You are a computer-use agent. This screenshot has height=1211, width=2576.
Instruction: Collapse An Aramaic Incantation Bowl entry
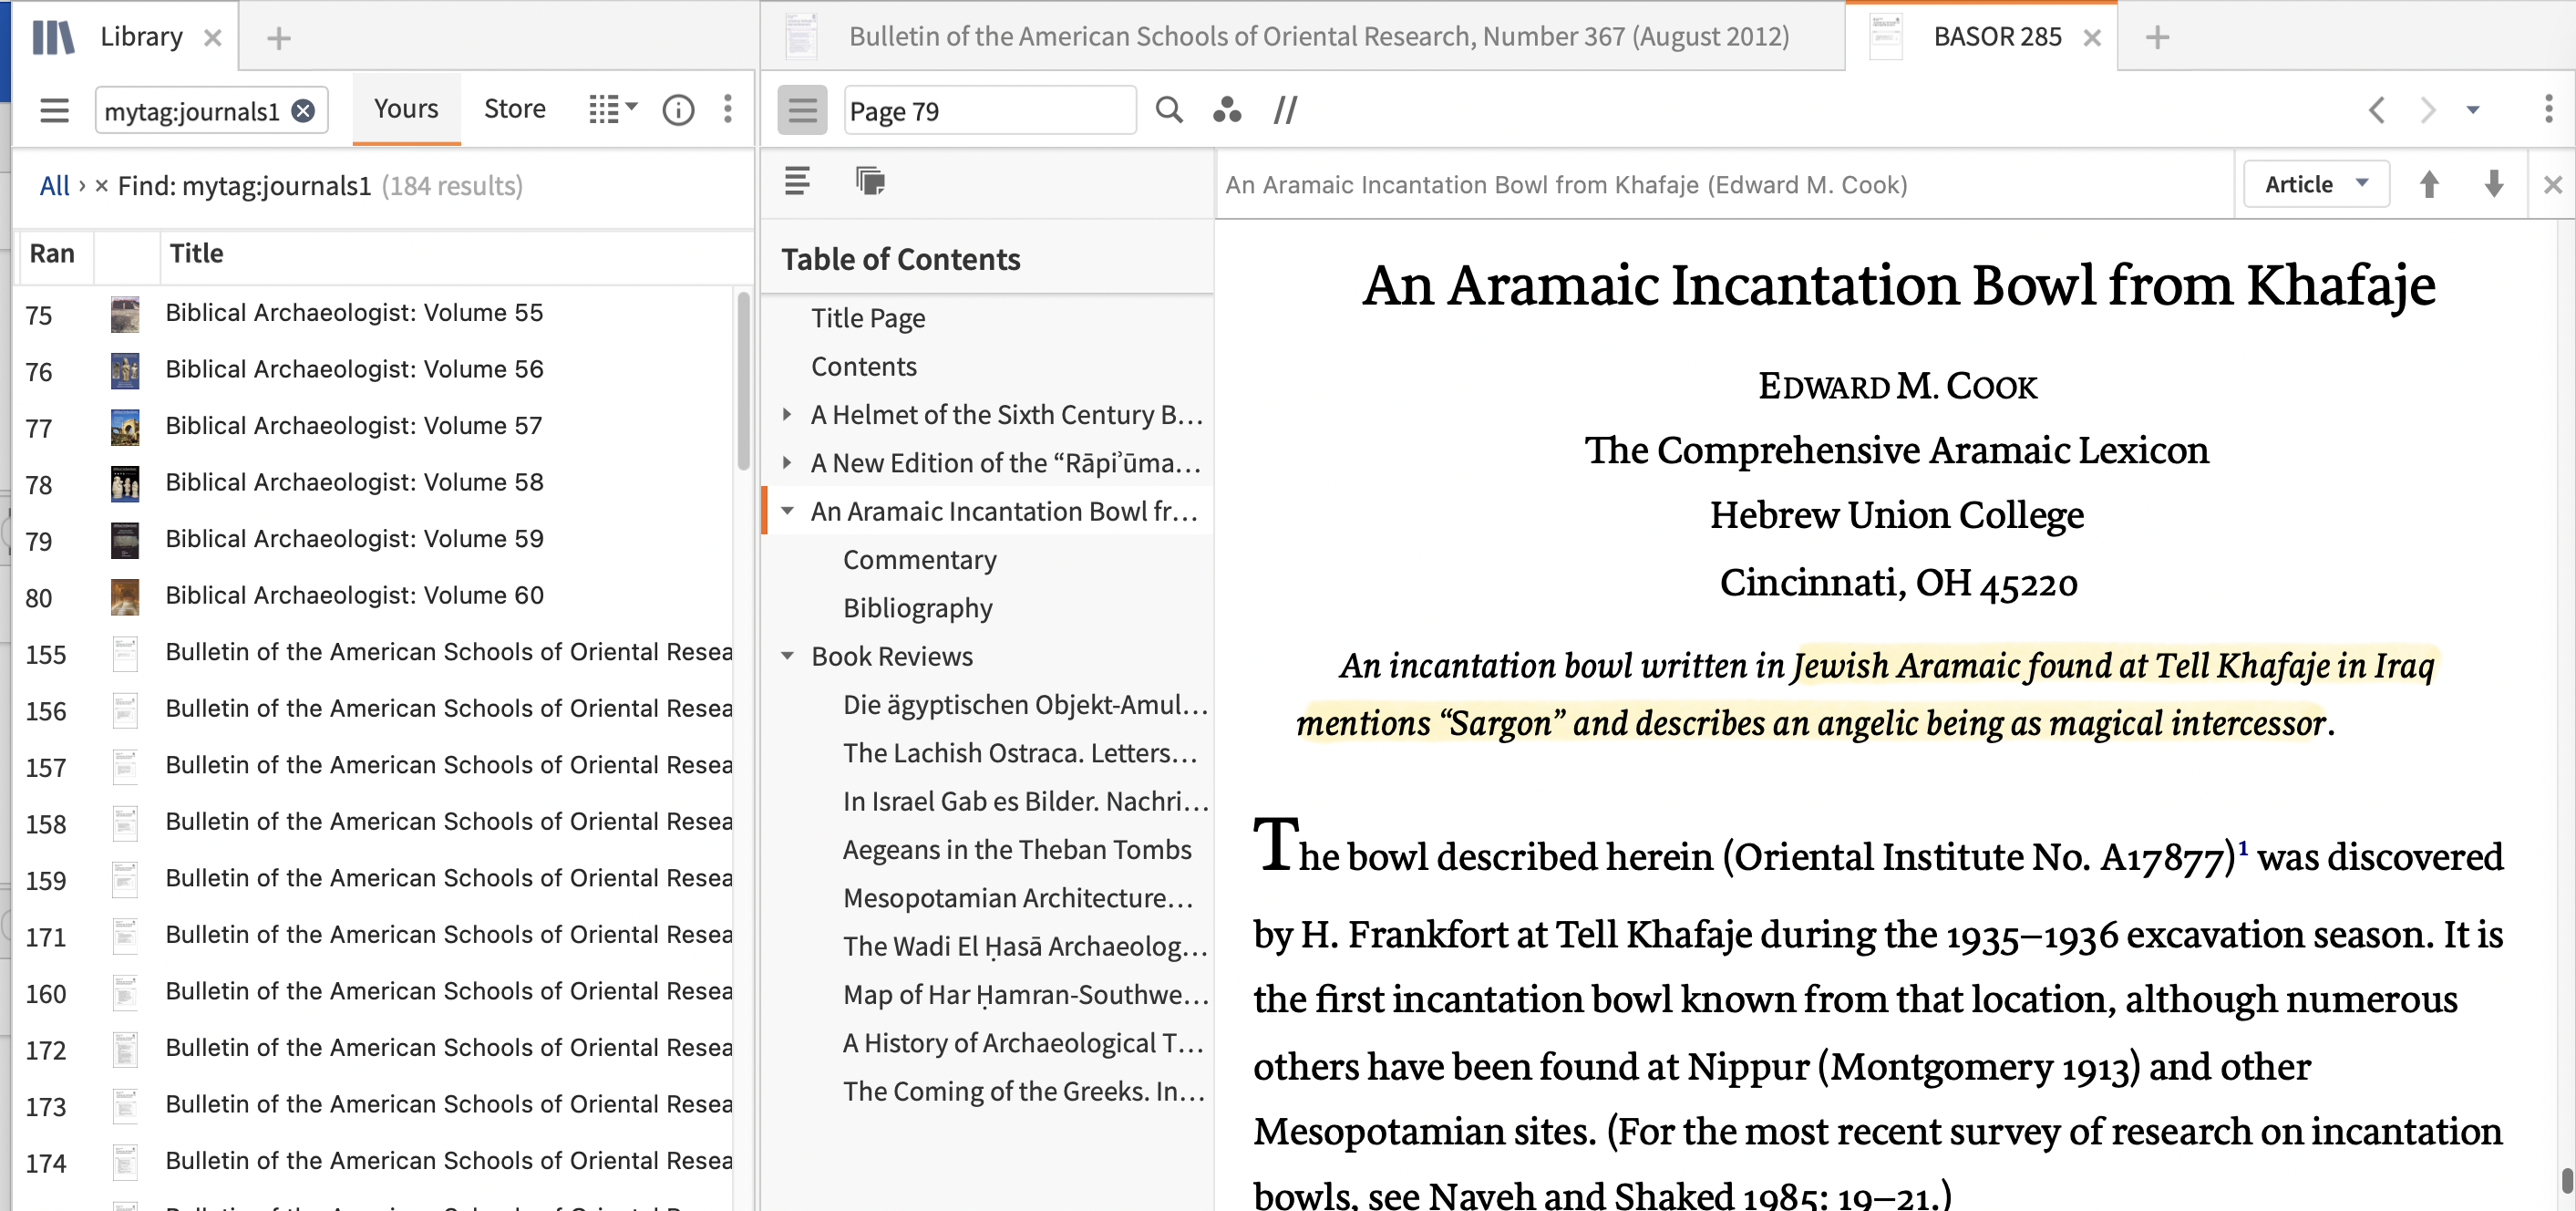pos(787,511)
